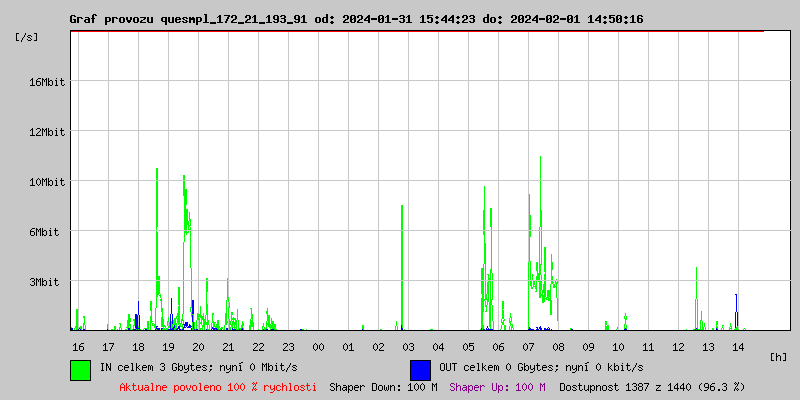800x400 pixels.
Task: Select the hour 00 label on the time axis
Action: click(x=318, y=346)
